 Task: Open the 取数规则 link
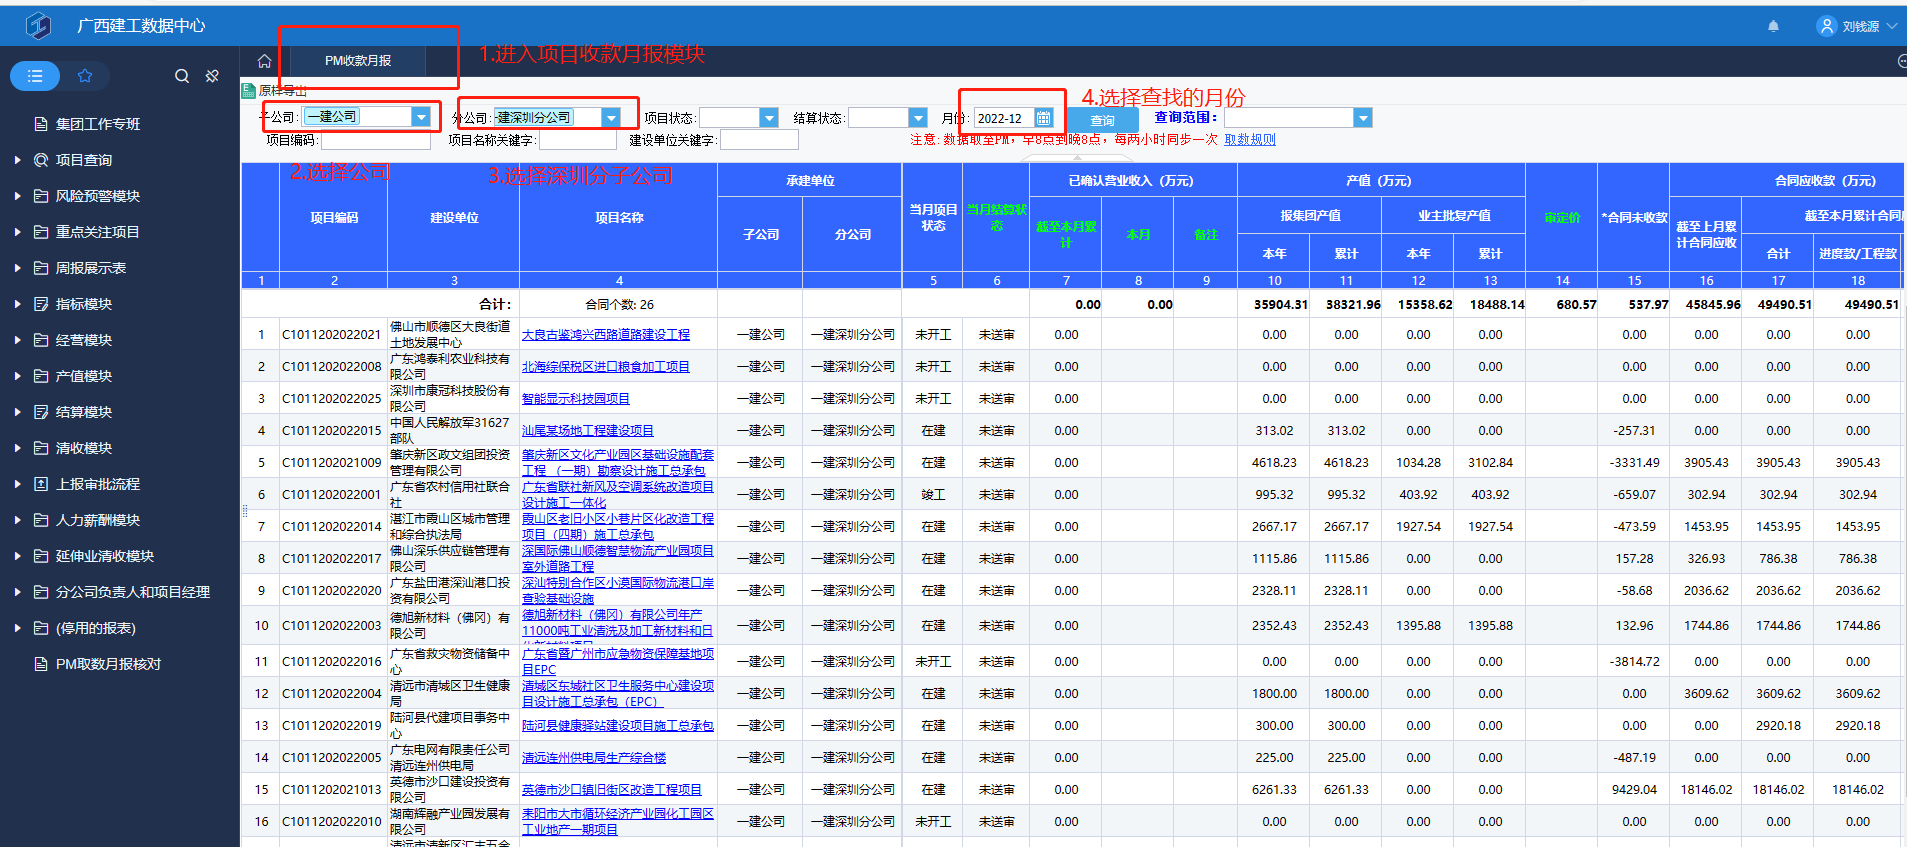1250,140
